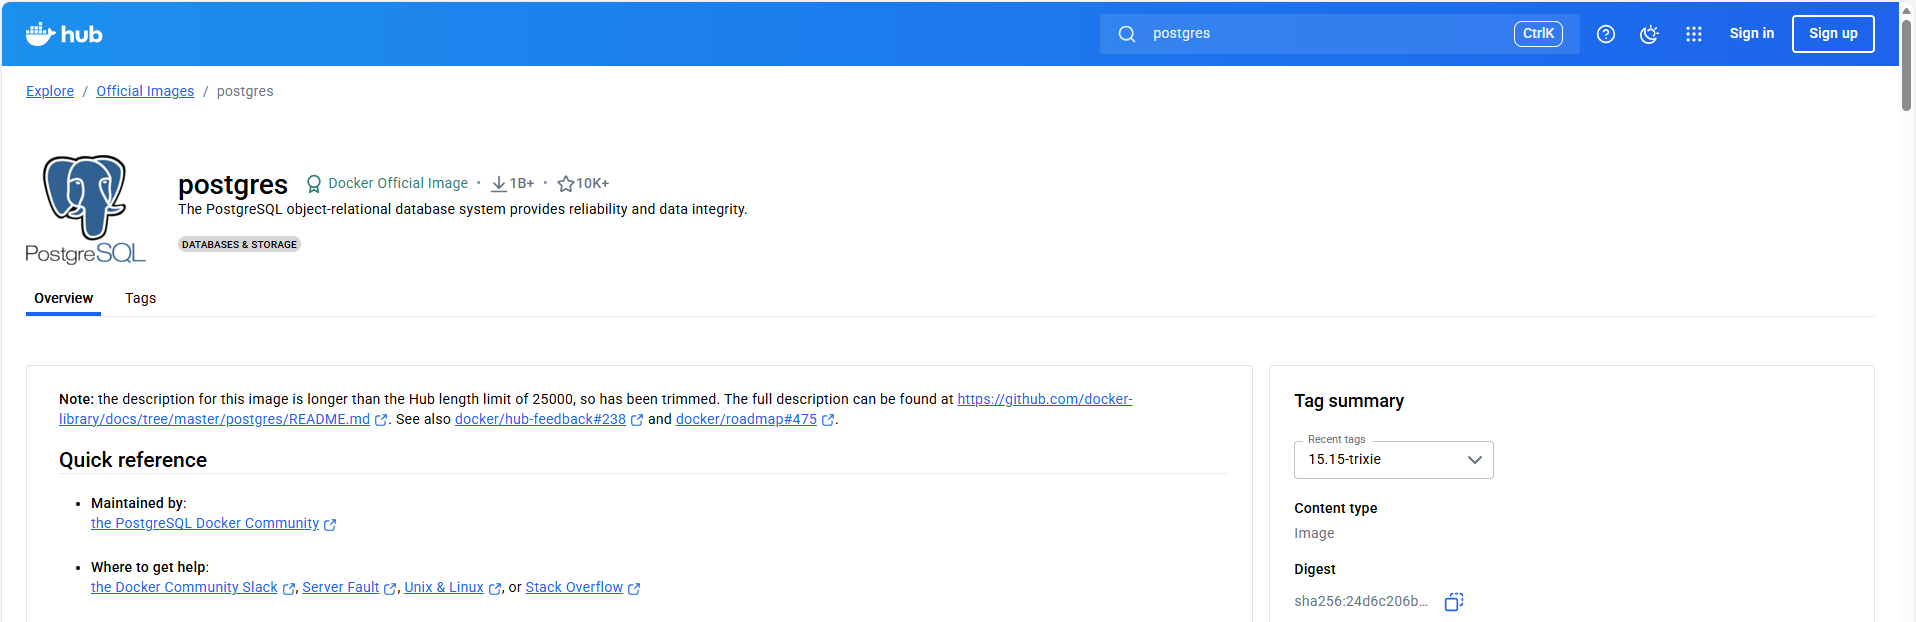Click external link icon after roadmap#475

(x=828, y=420)
